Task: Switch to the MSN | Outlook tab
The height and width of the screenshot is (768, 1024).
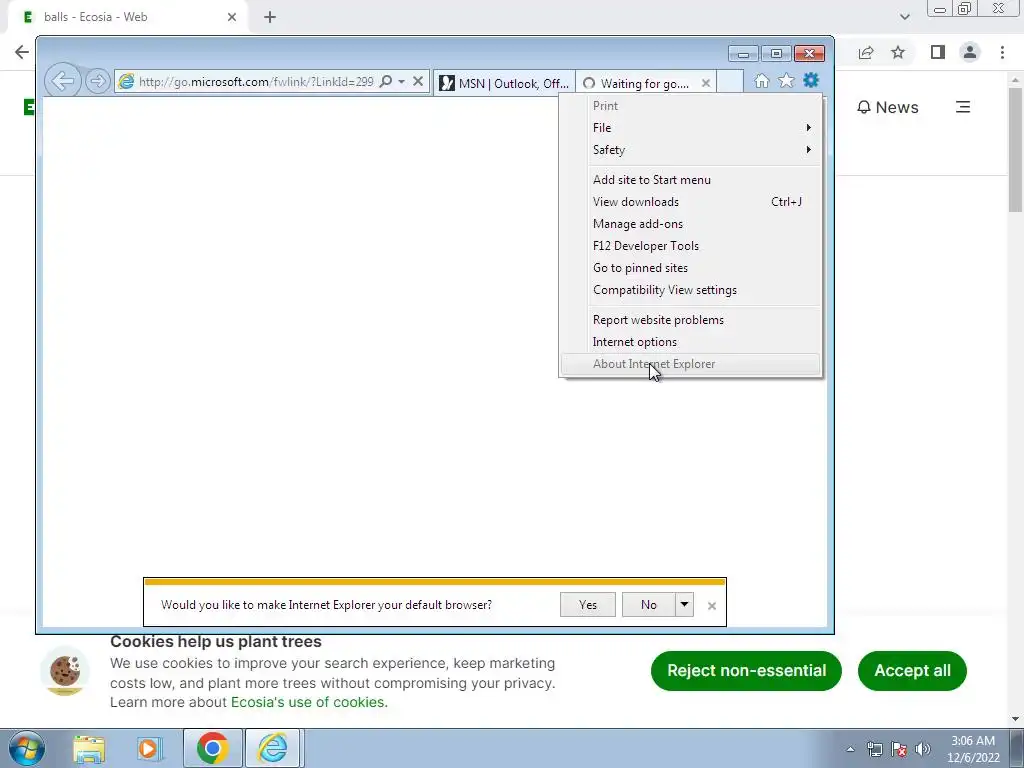Action: pos(505,83)
